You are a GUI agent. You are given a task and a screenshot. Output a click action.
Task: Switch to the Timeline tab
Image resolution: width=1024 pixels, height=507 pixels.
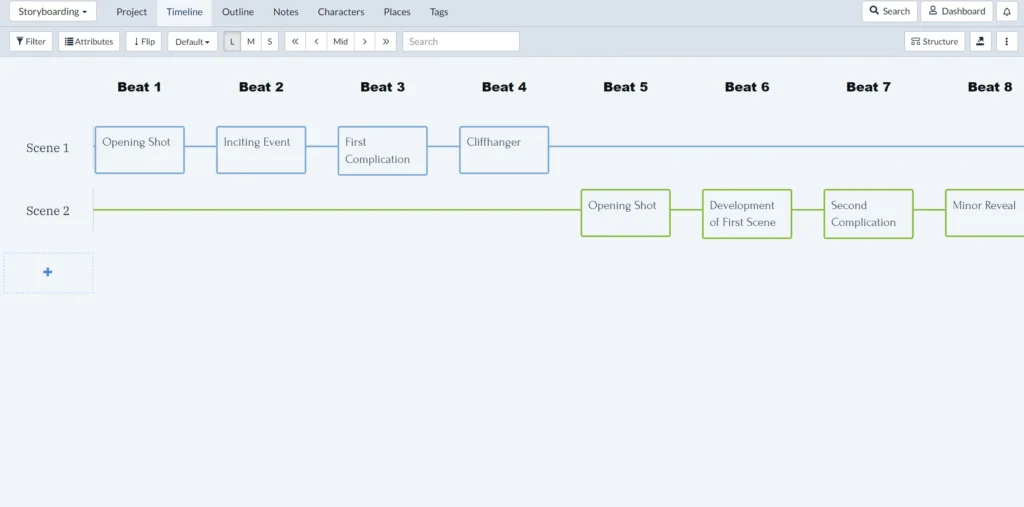pos(184,12)
